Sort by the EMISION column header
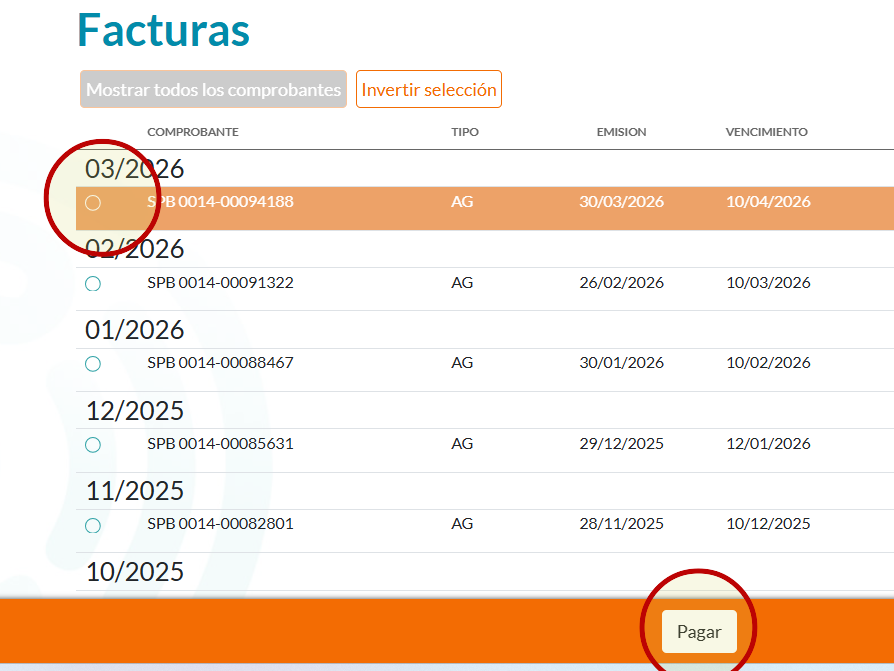Screen dimensions: 894x671 point(621,131)
